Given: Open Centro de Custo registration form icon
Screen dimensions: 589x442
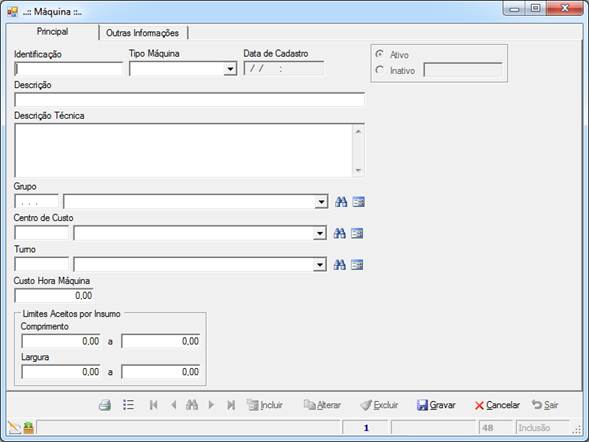Looking at the screenshot, I should point(357,233).
